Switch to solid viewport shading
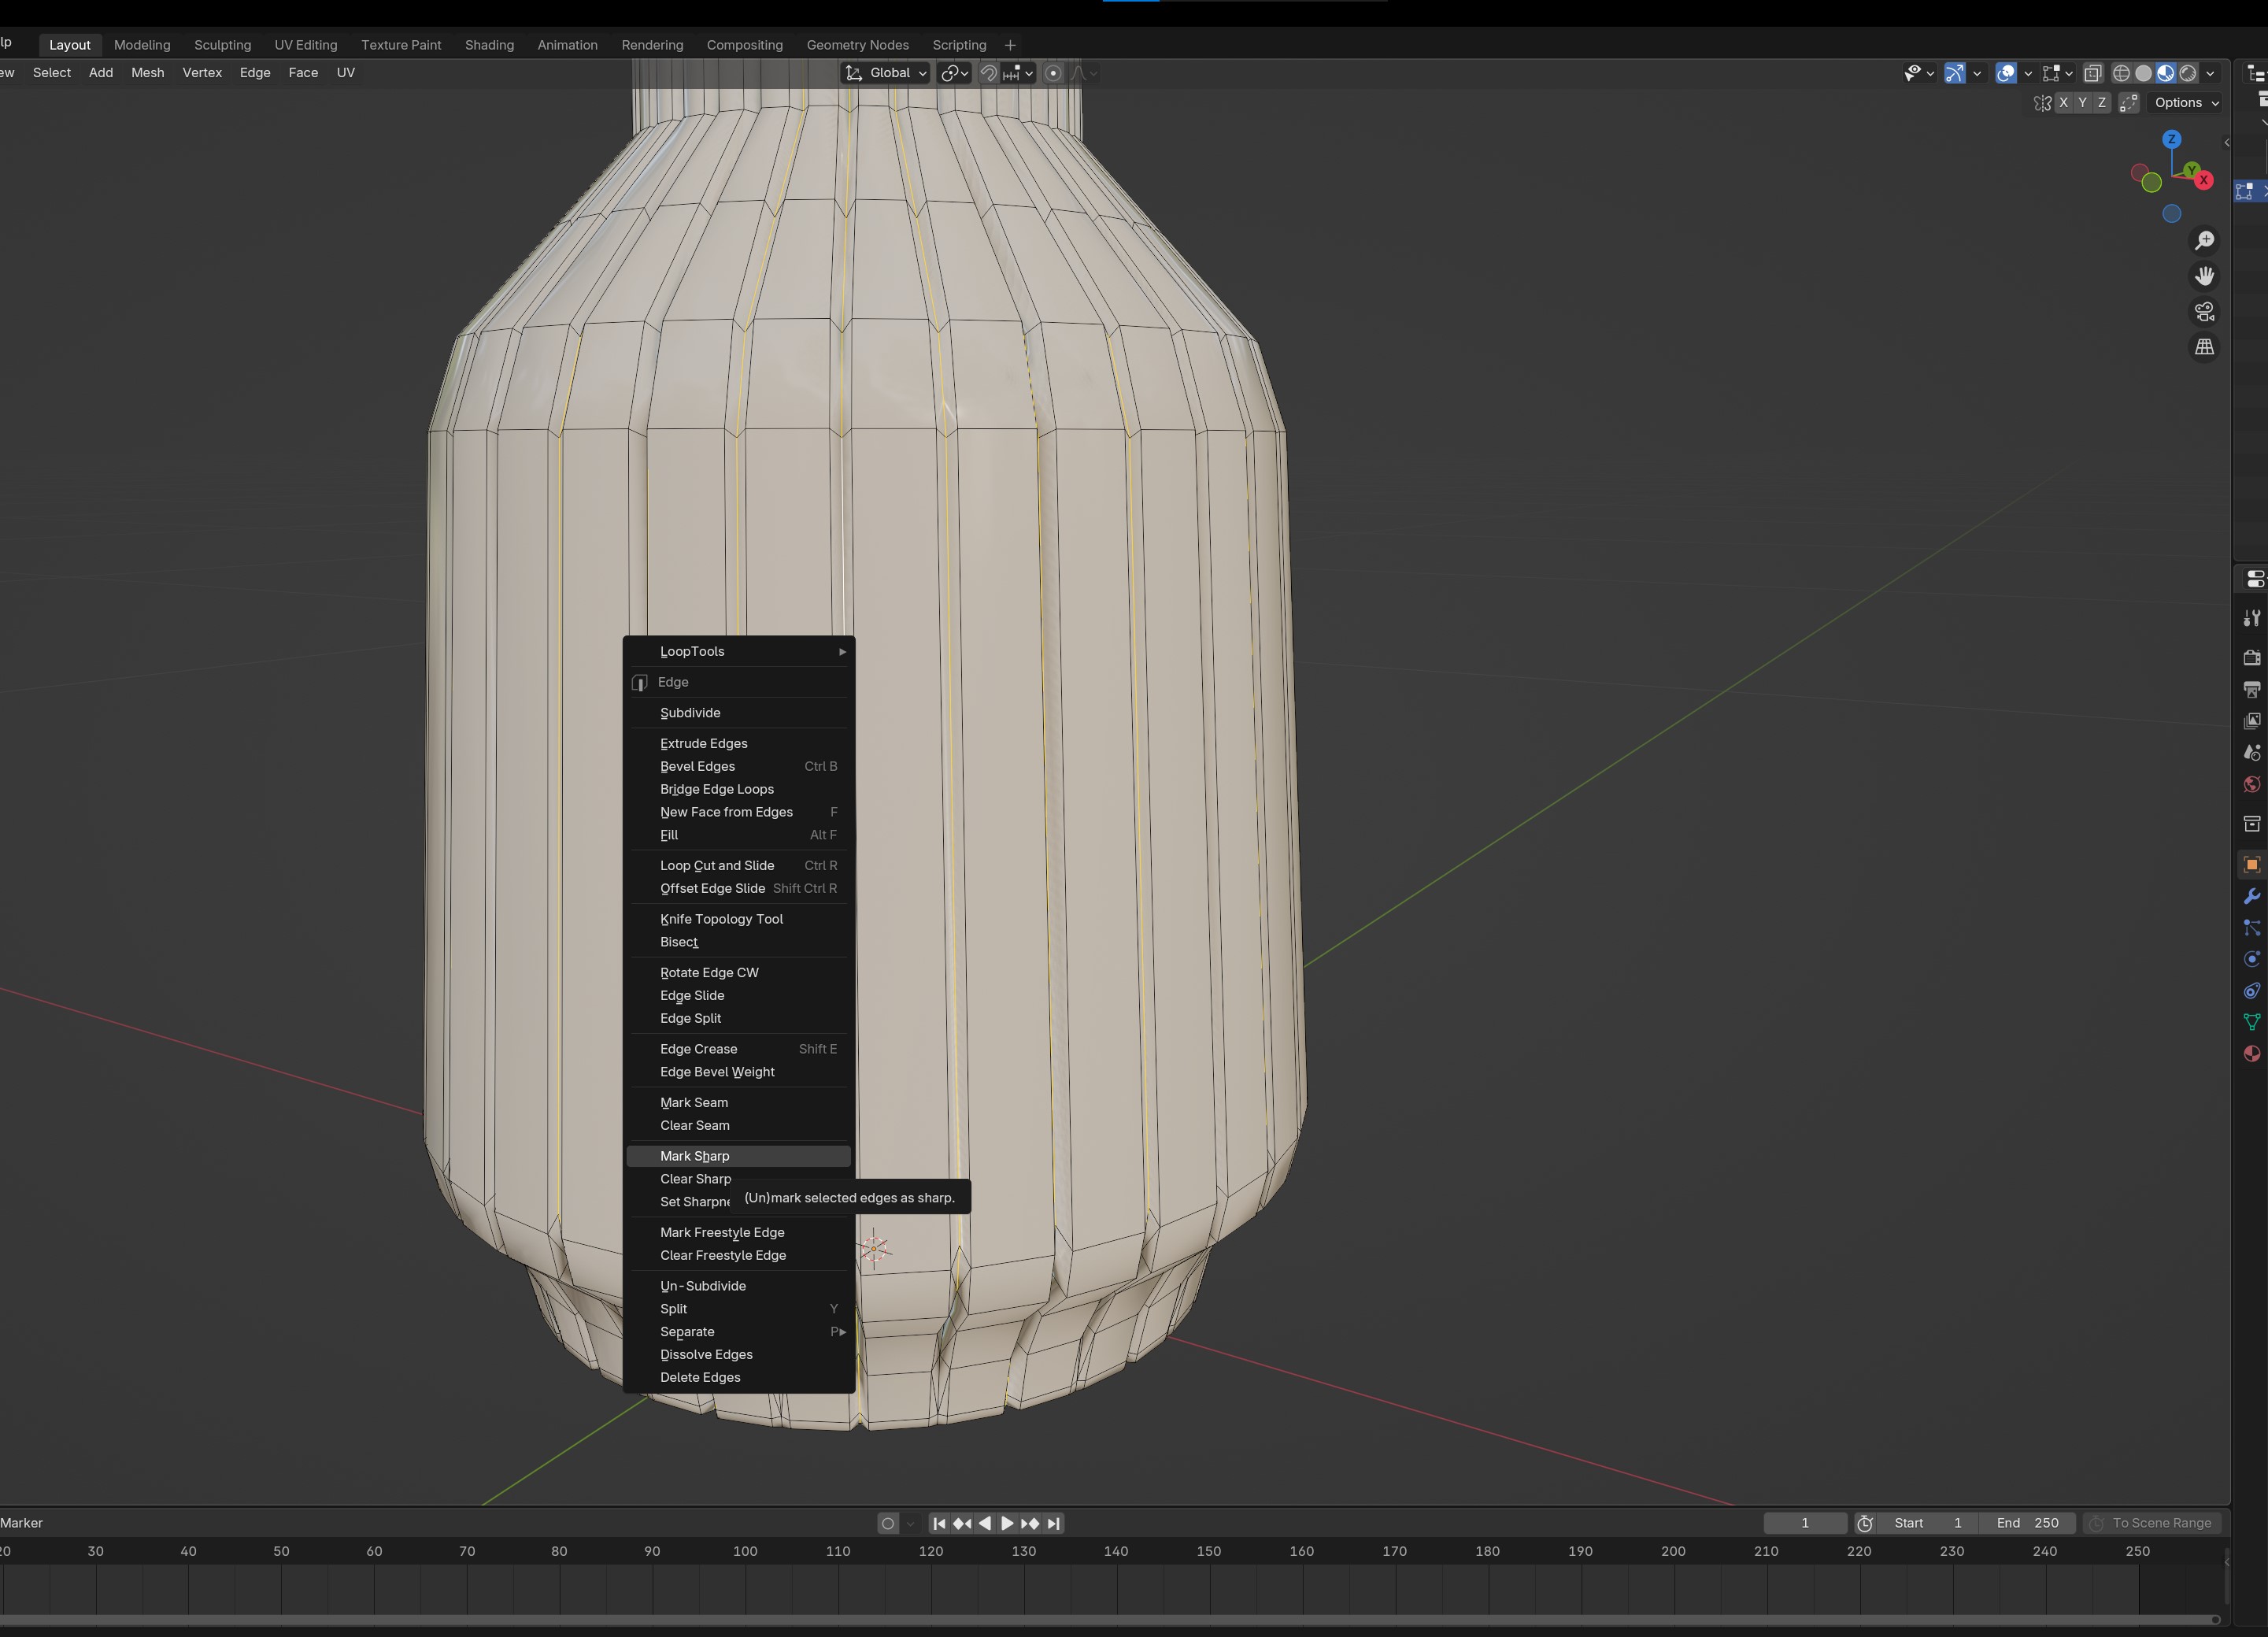This screenshot has height=1637, width=2268. [x=2143, y=73]
